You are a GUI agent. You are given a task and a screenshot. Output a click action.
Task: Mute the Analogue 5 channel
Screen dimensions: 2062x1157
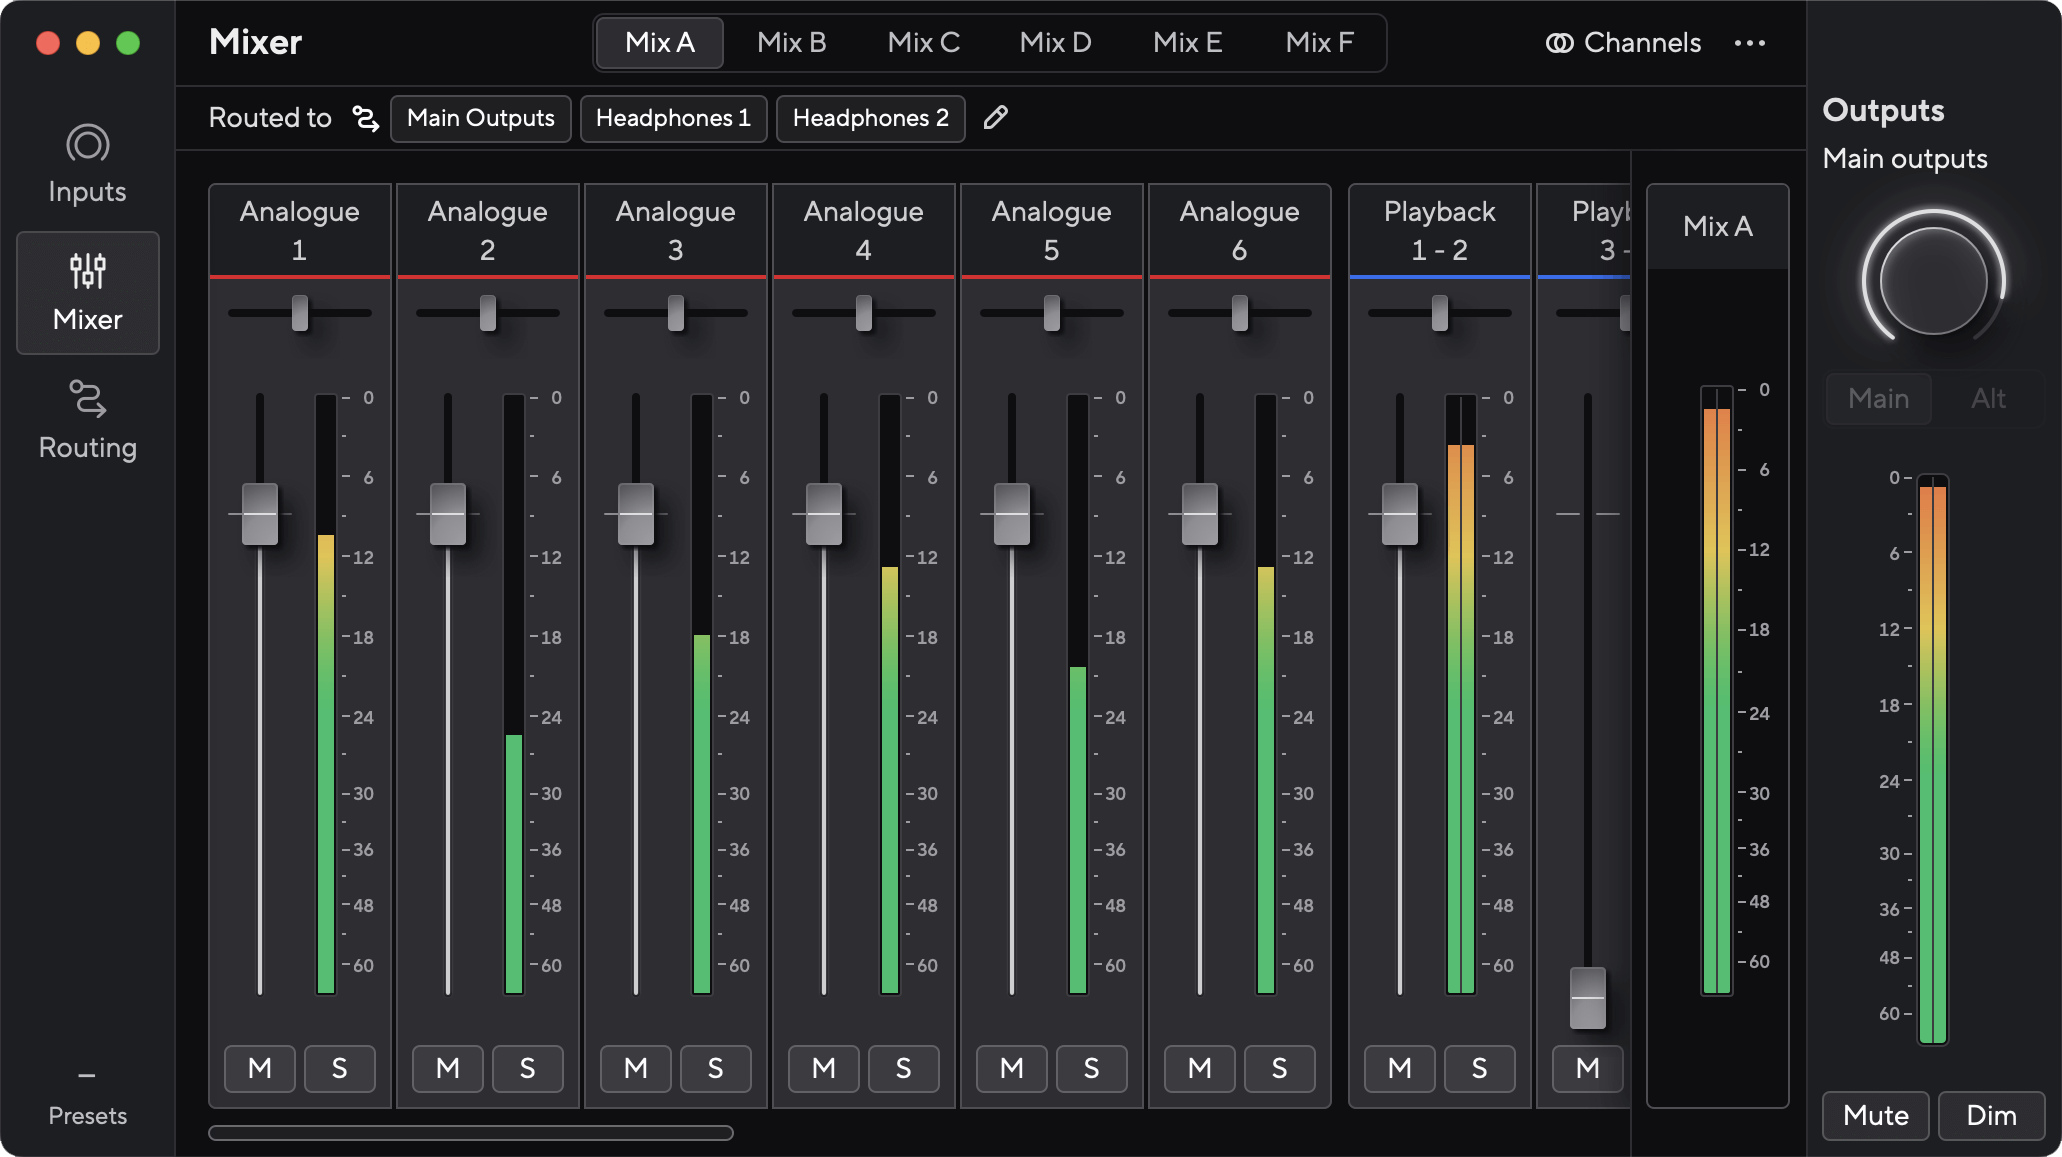pos(1012,1068)
